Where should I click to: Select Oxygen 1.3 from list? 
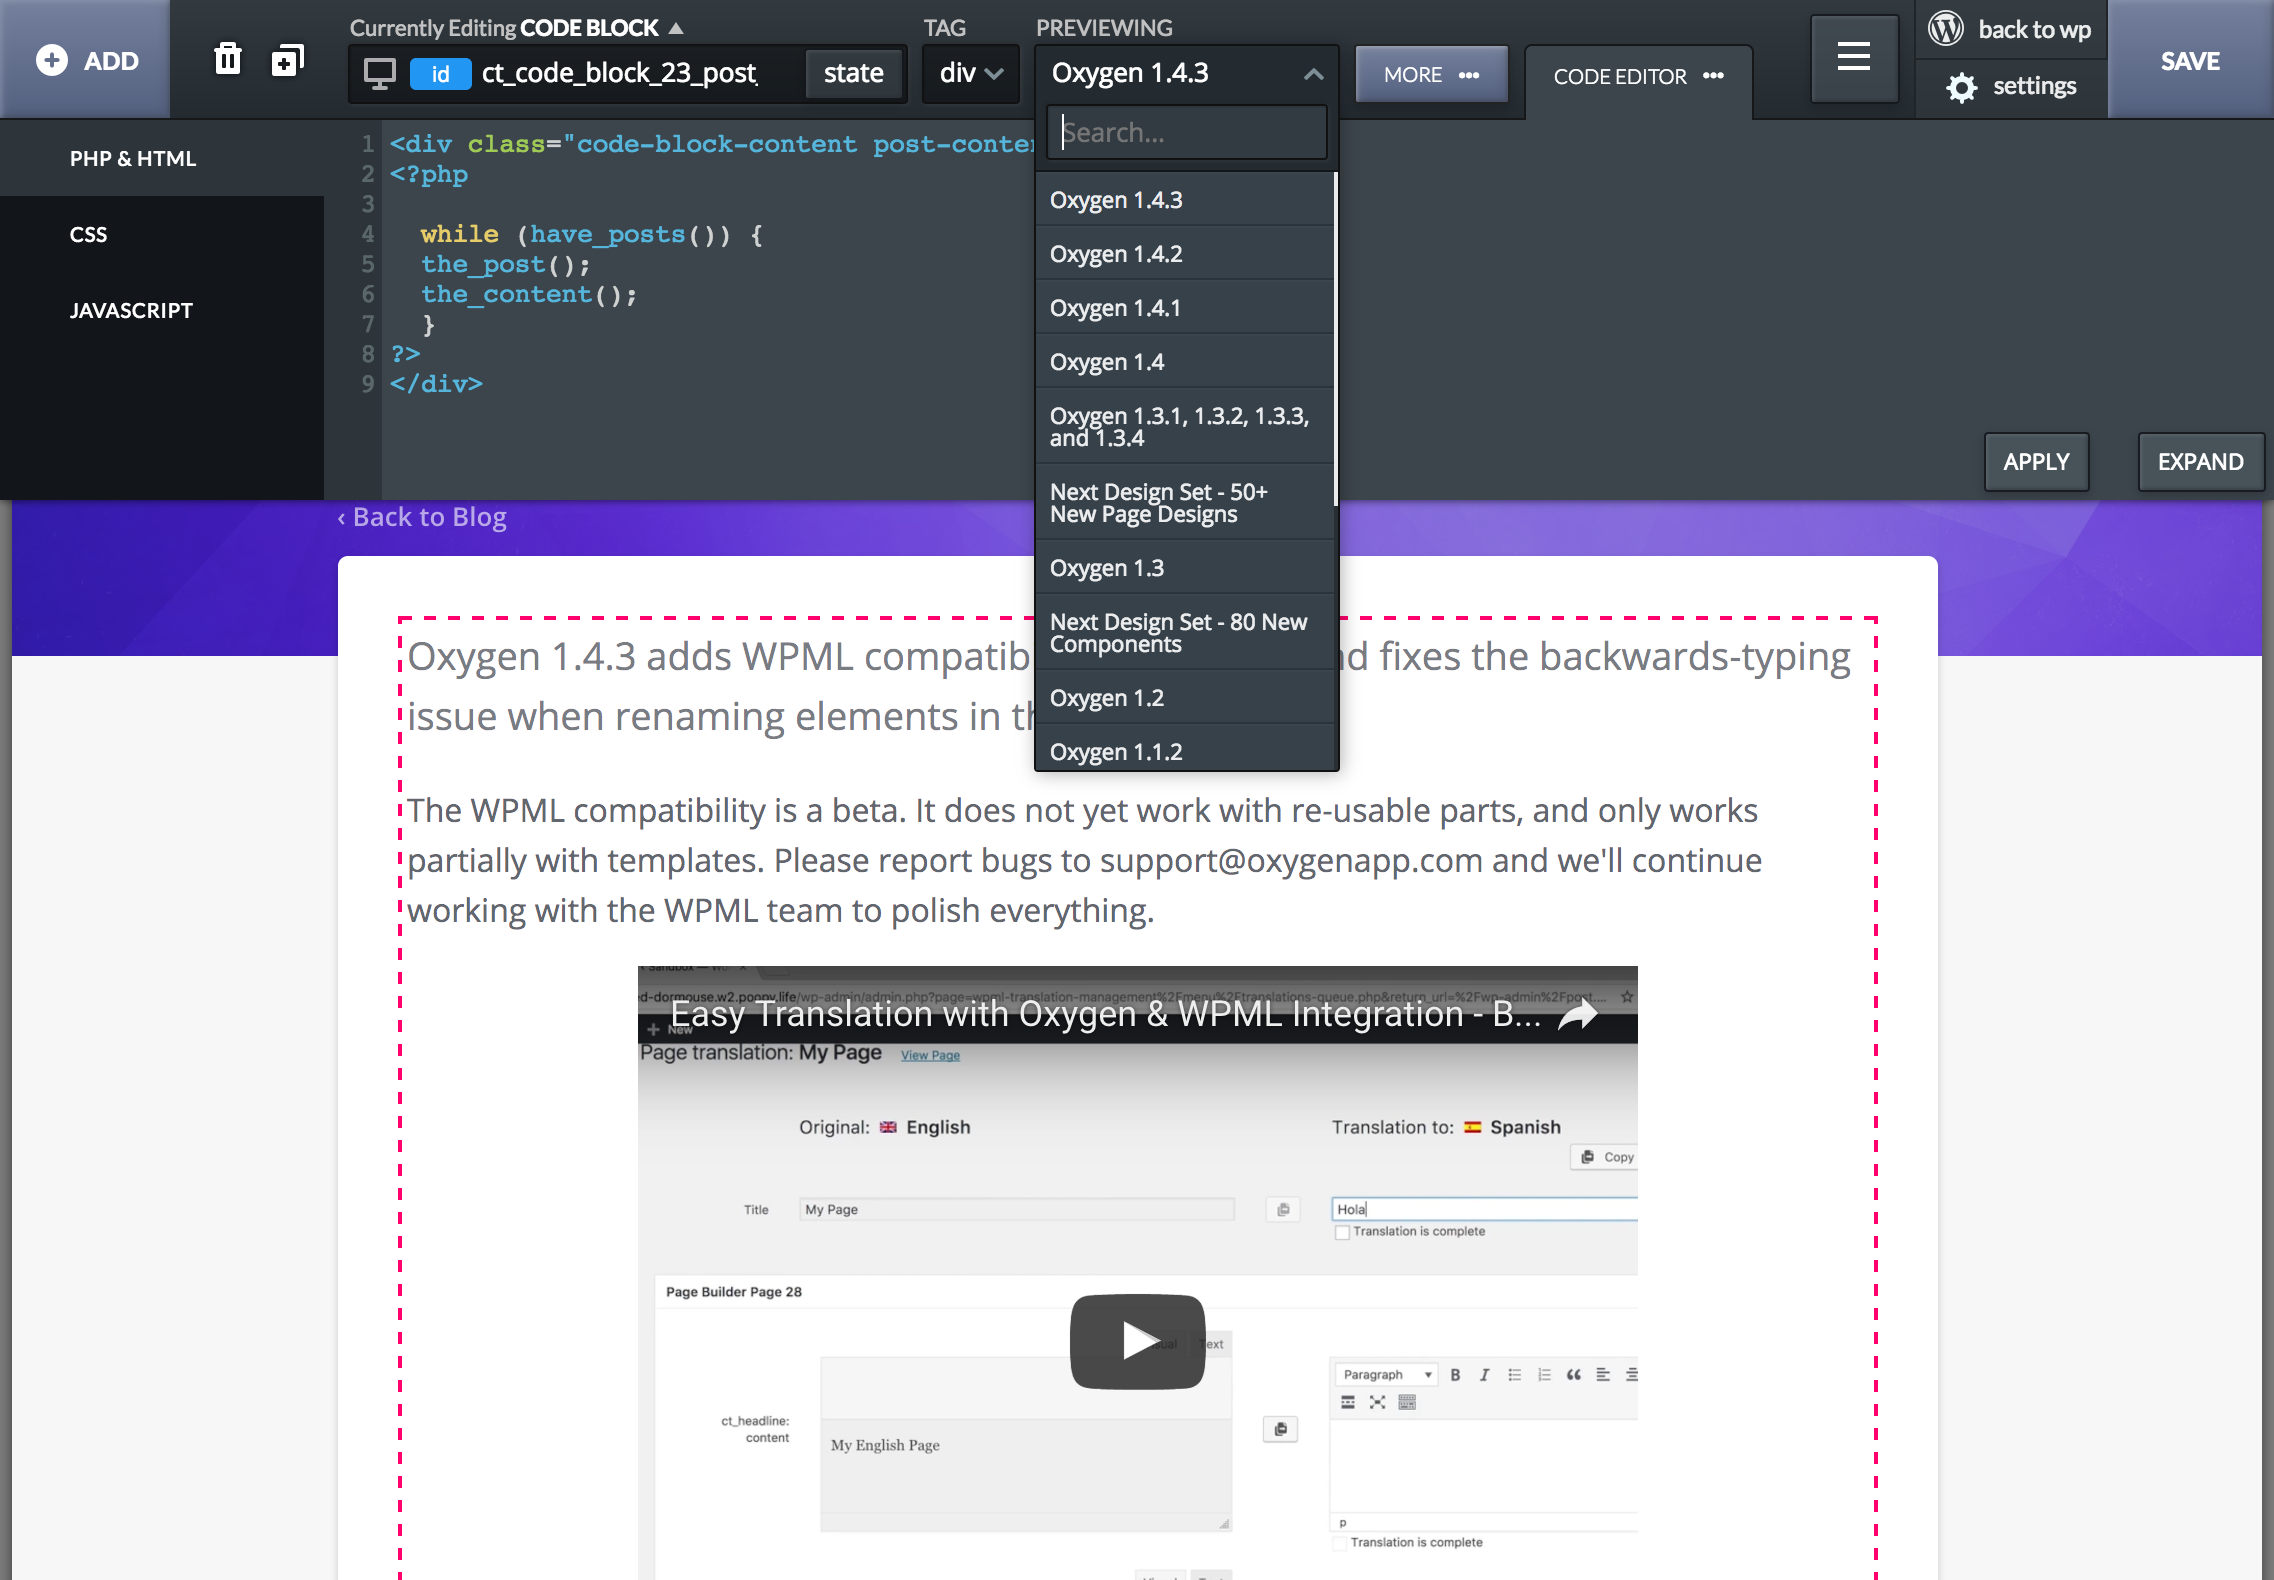coord(1184,568)
